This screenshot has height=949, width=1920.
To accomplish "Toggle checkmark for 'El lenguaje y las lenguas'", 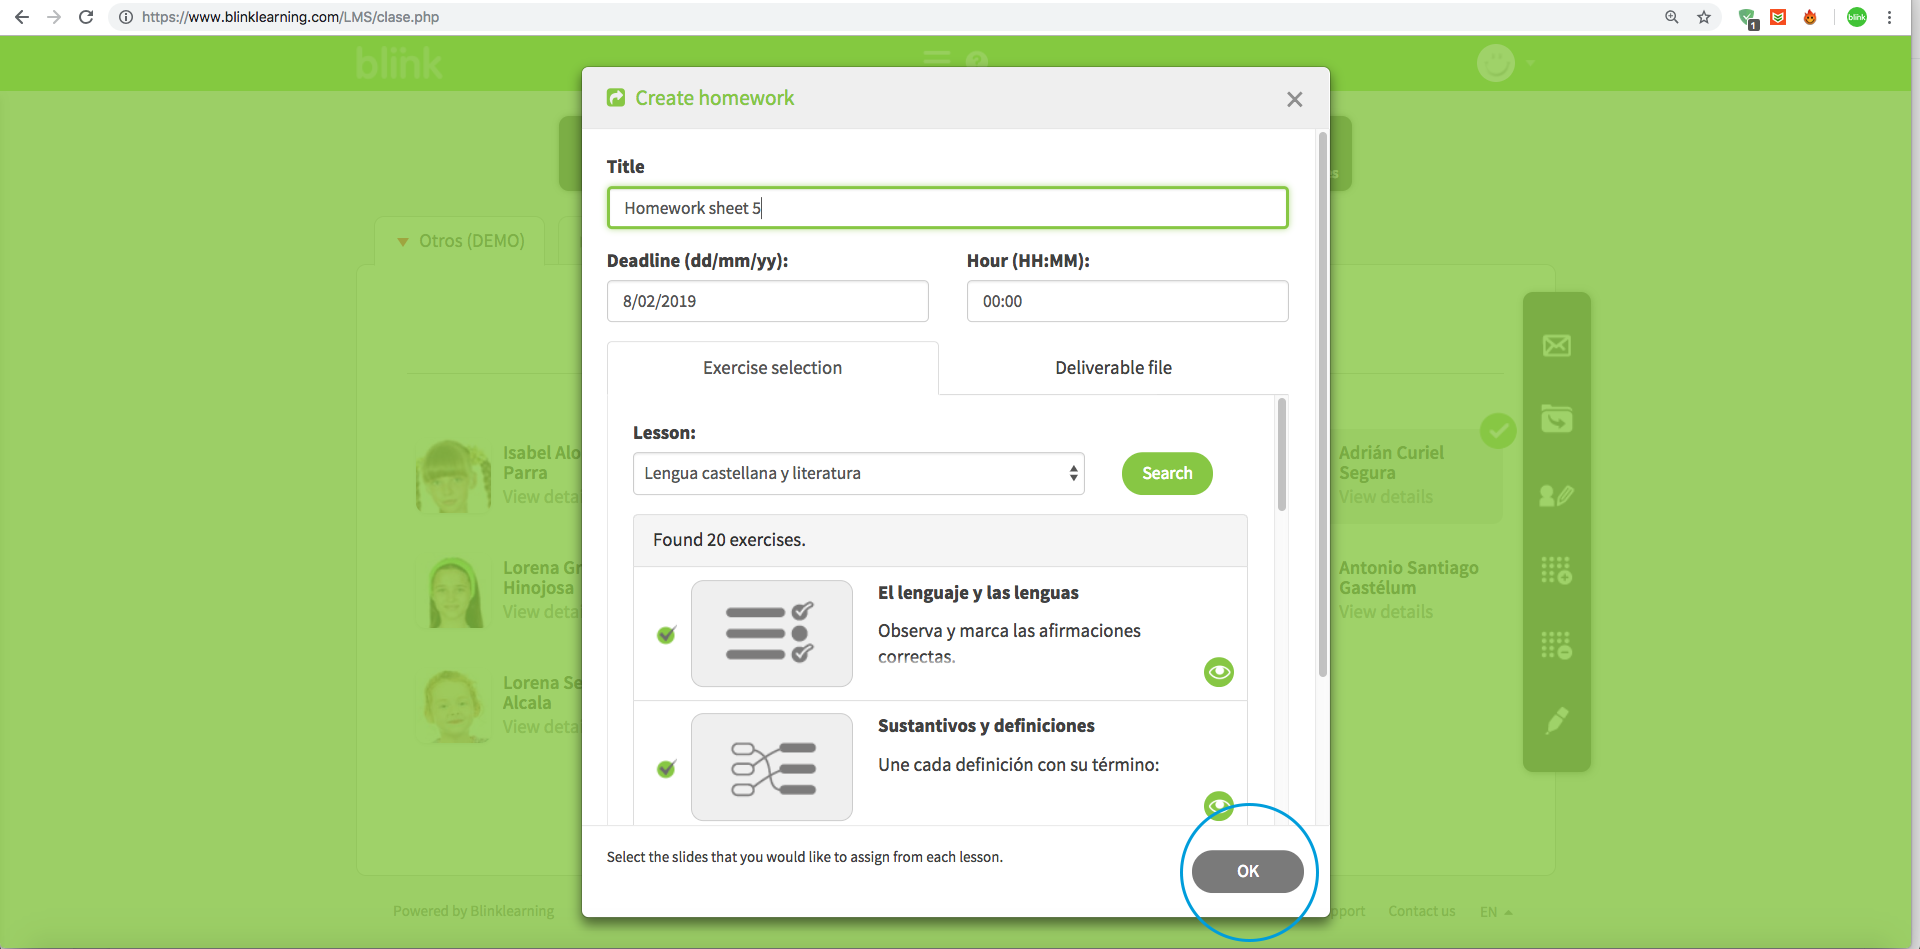I will [x=666, y=635].
